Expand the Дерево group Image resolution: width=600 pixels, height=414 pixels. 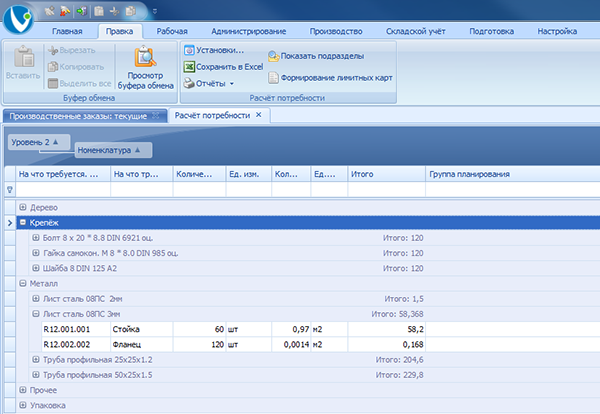click(23, 207)
